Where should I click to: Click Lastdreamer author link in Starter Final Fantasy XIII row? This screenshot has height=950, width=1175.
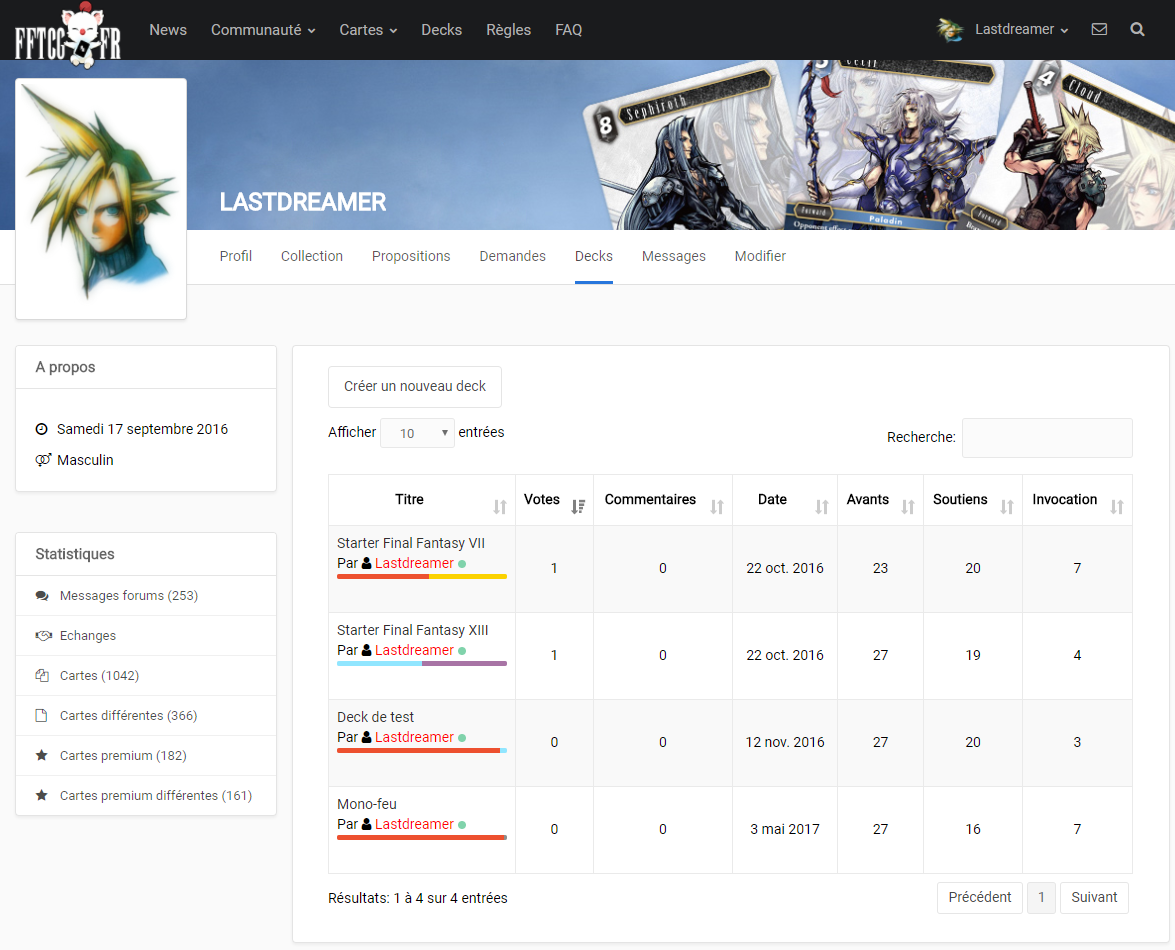414,650
